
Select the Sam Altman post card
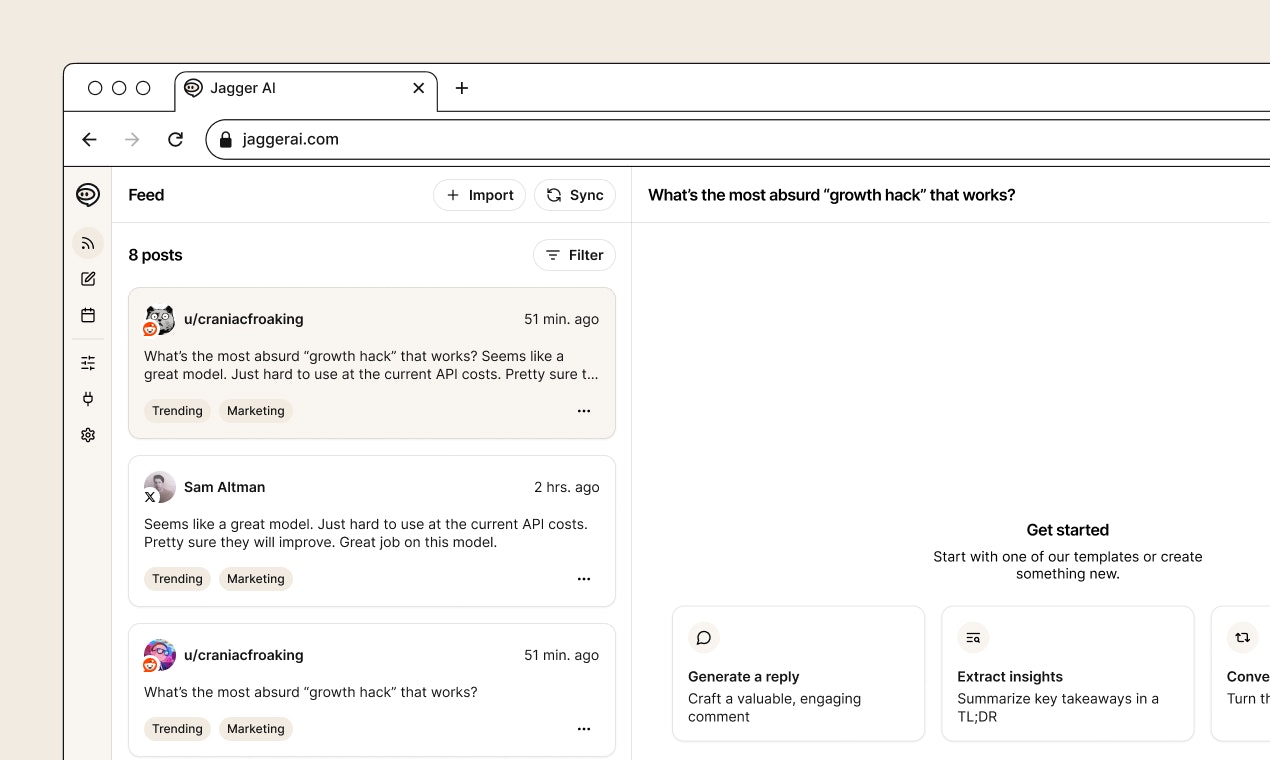(372, 531)
